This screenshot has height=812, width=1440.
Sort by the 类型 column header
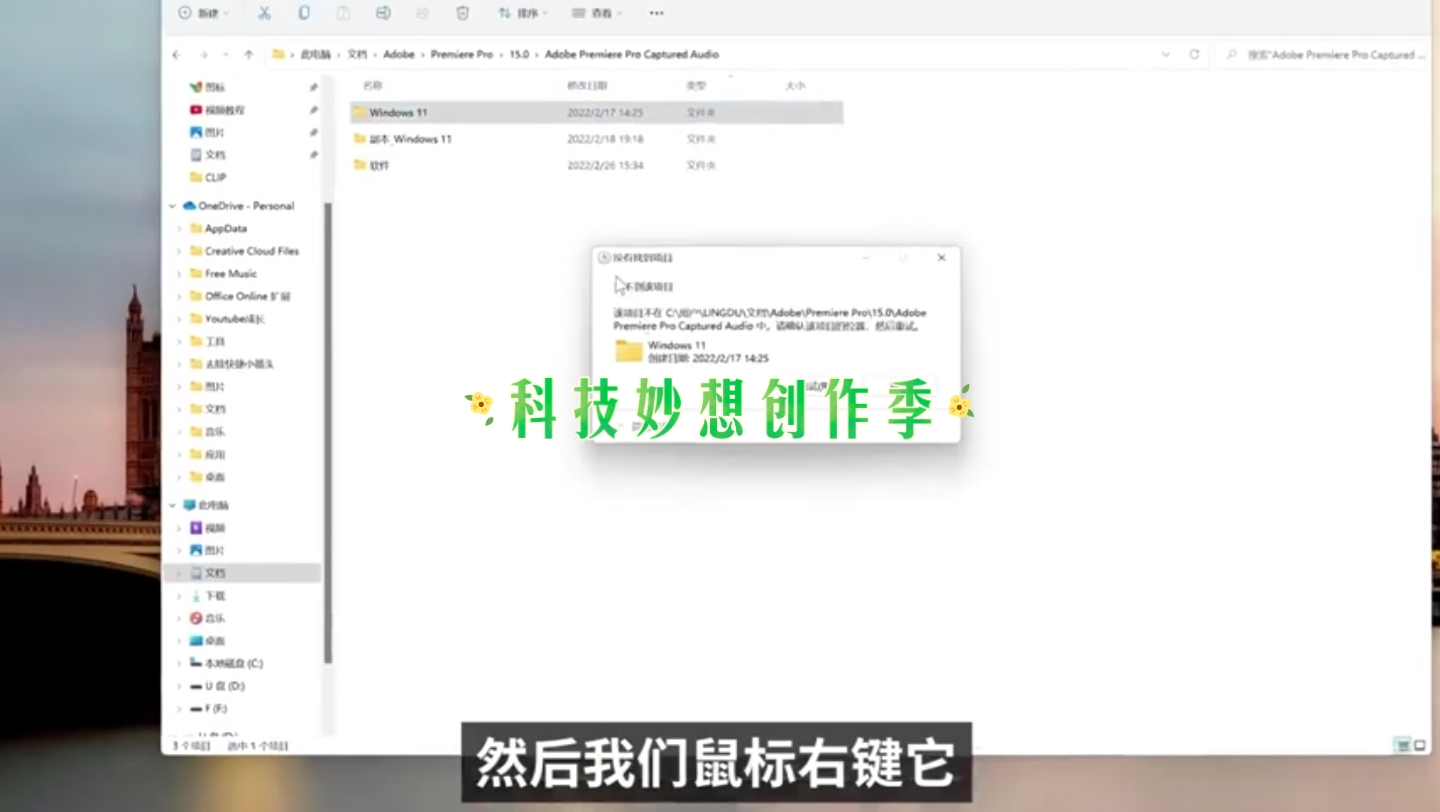click(x=697, y=86)
